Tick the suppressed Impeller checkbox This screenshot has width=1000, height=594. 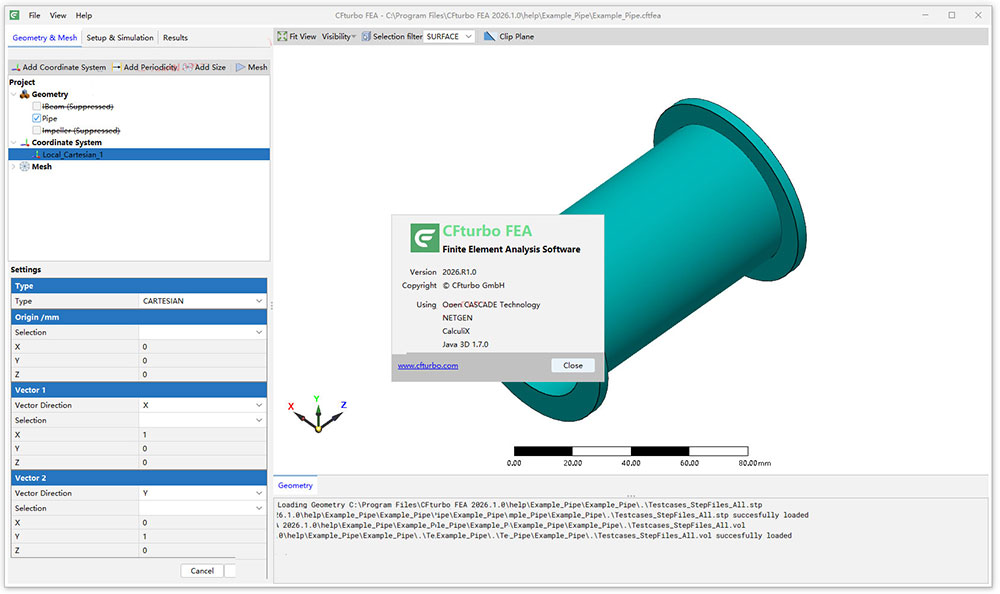click(37, 130)
